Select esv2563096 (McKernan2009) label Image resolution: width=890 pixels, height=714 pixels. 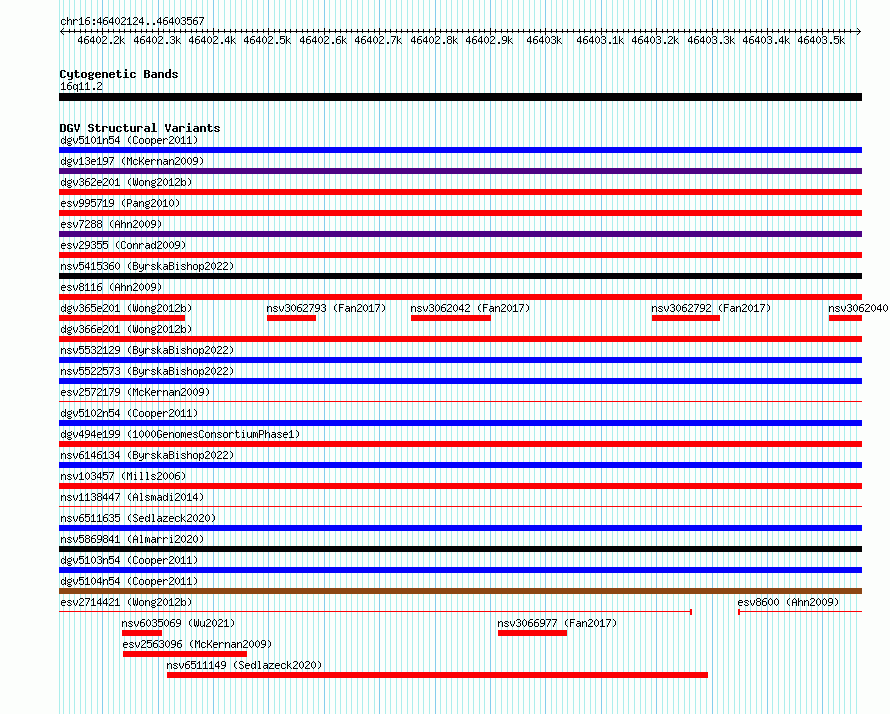click(197, 644)
